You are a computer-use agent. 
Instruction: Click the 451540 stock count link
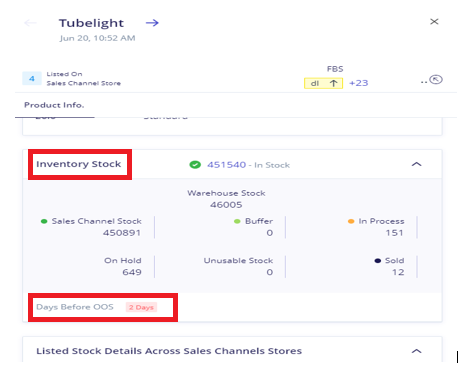(227, 165)
